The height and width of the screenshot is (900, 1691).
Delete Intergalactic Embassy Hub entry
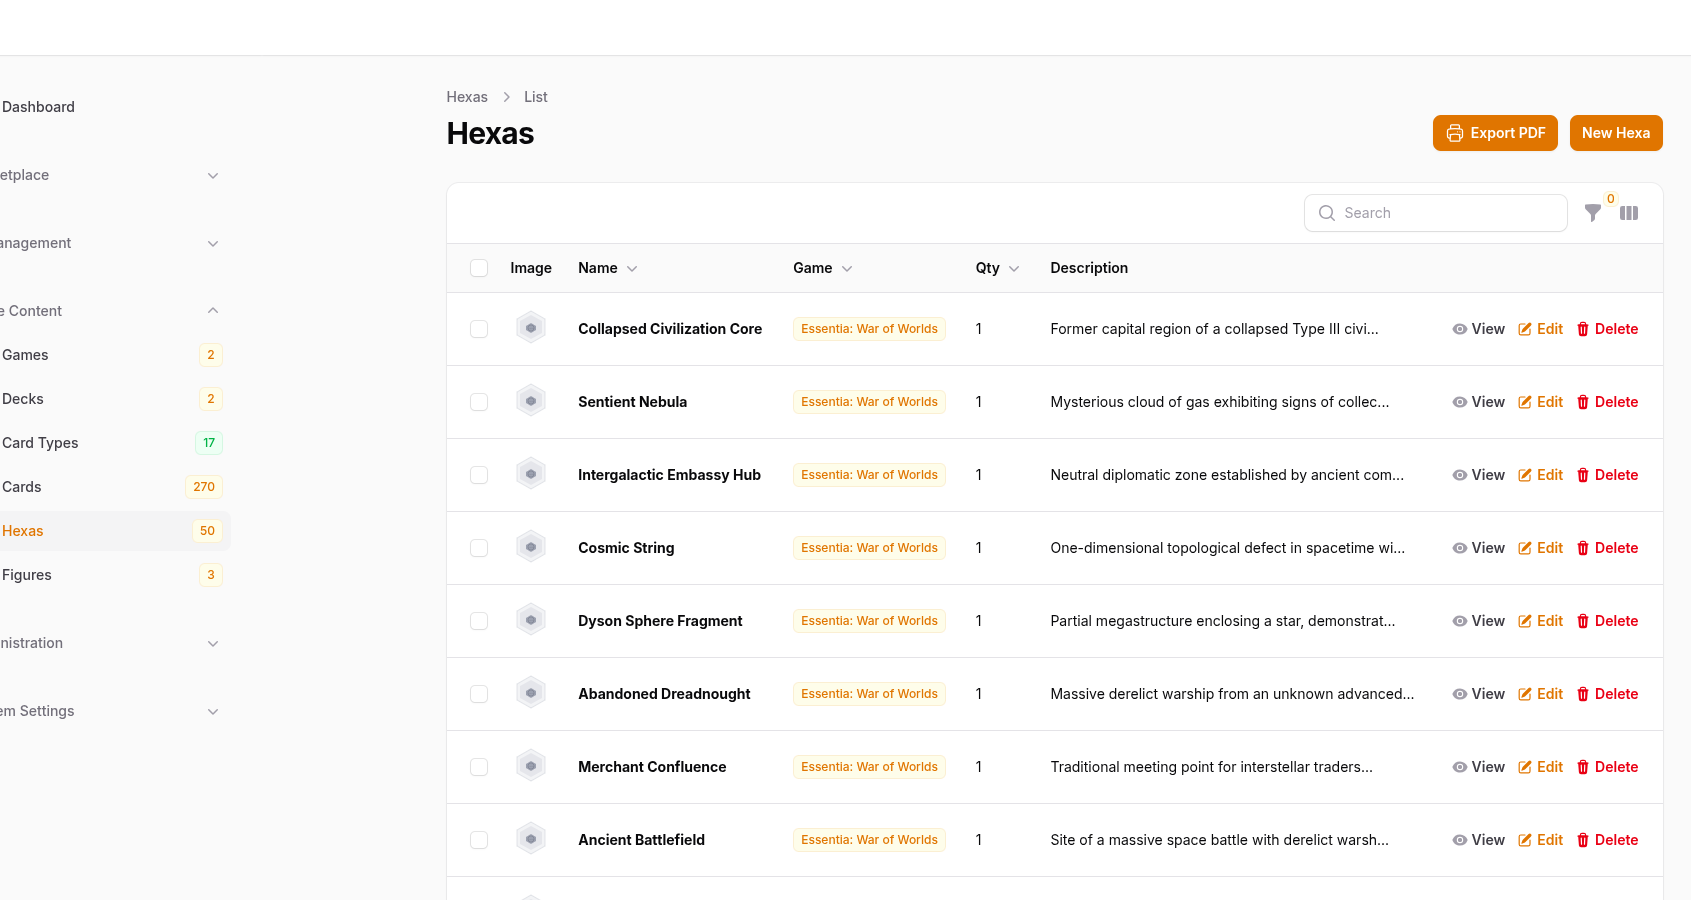(1607, 475)
